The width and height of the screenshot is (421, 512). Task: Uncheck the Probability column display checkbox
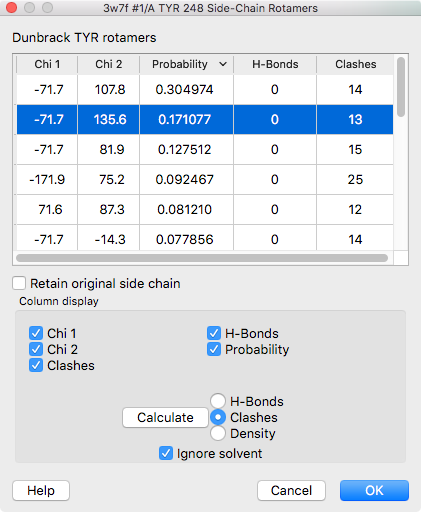click(214, 349)
